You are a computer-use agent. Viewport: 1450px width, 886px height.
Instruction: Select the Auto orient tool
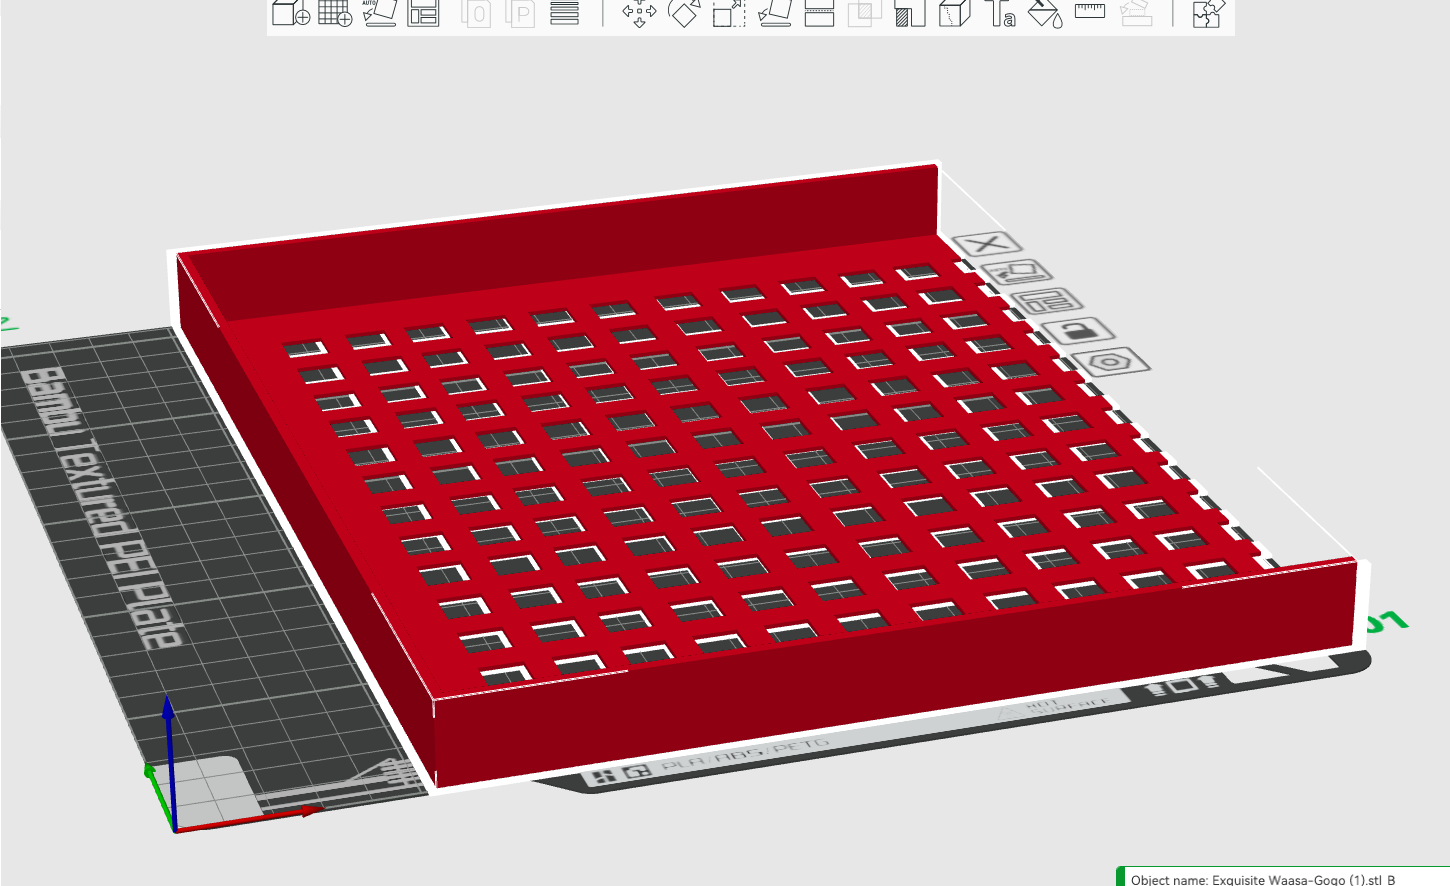tap(379, 13)
